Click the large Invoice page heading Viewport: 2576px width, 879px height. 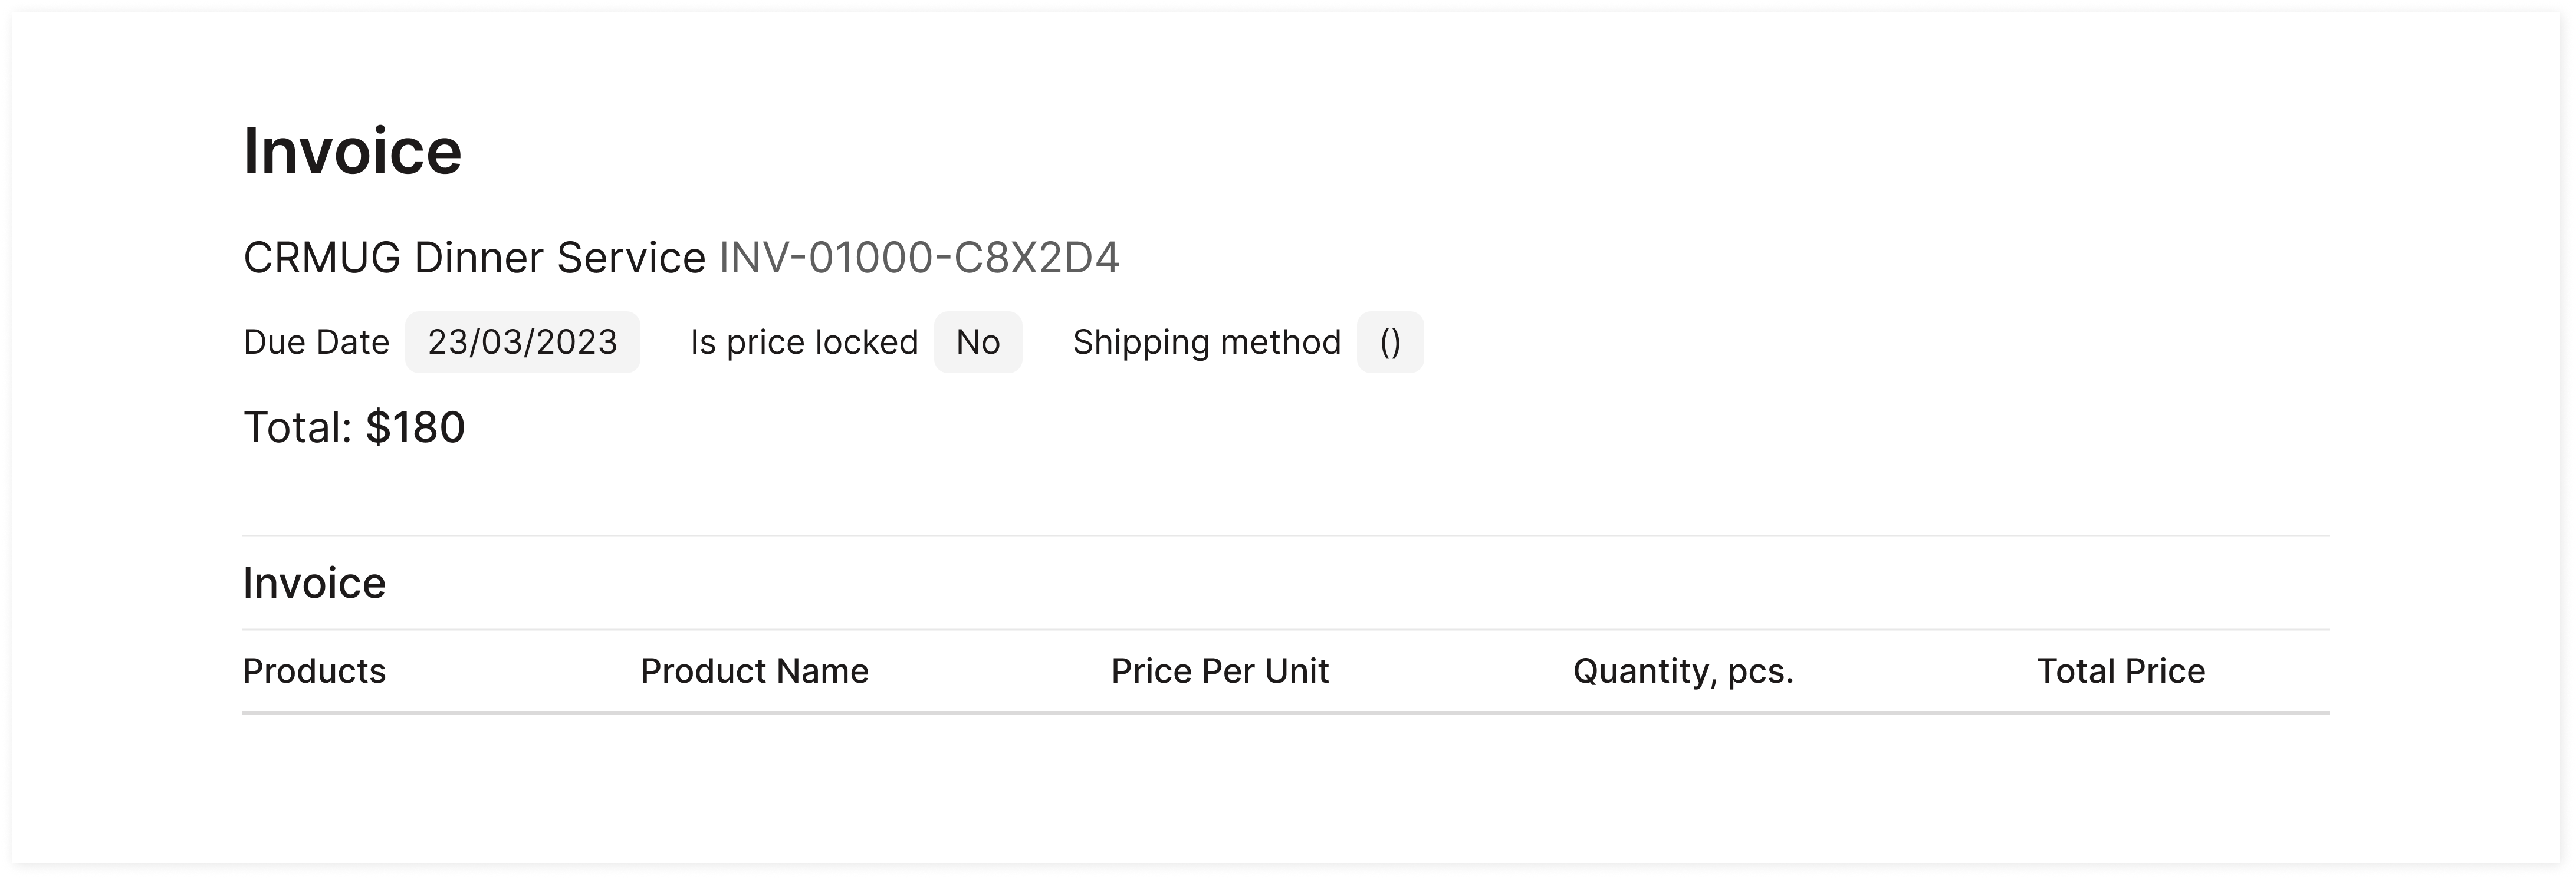coord(352,152)
